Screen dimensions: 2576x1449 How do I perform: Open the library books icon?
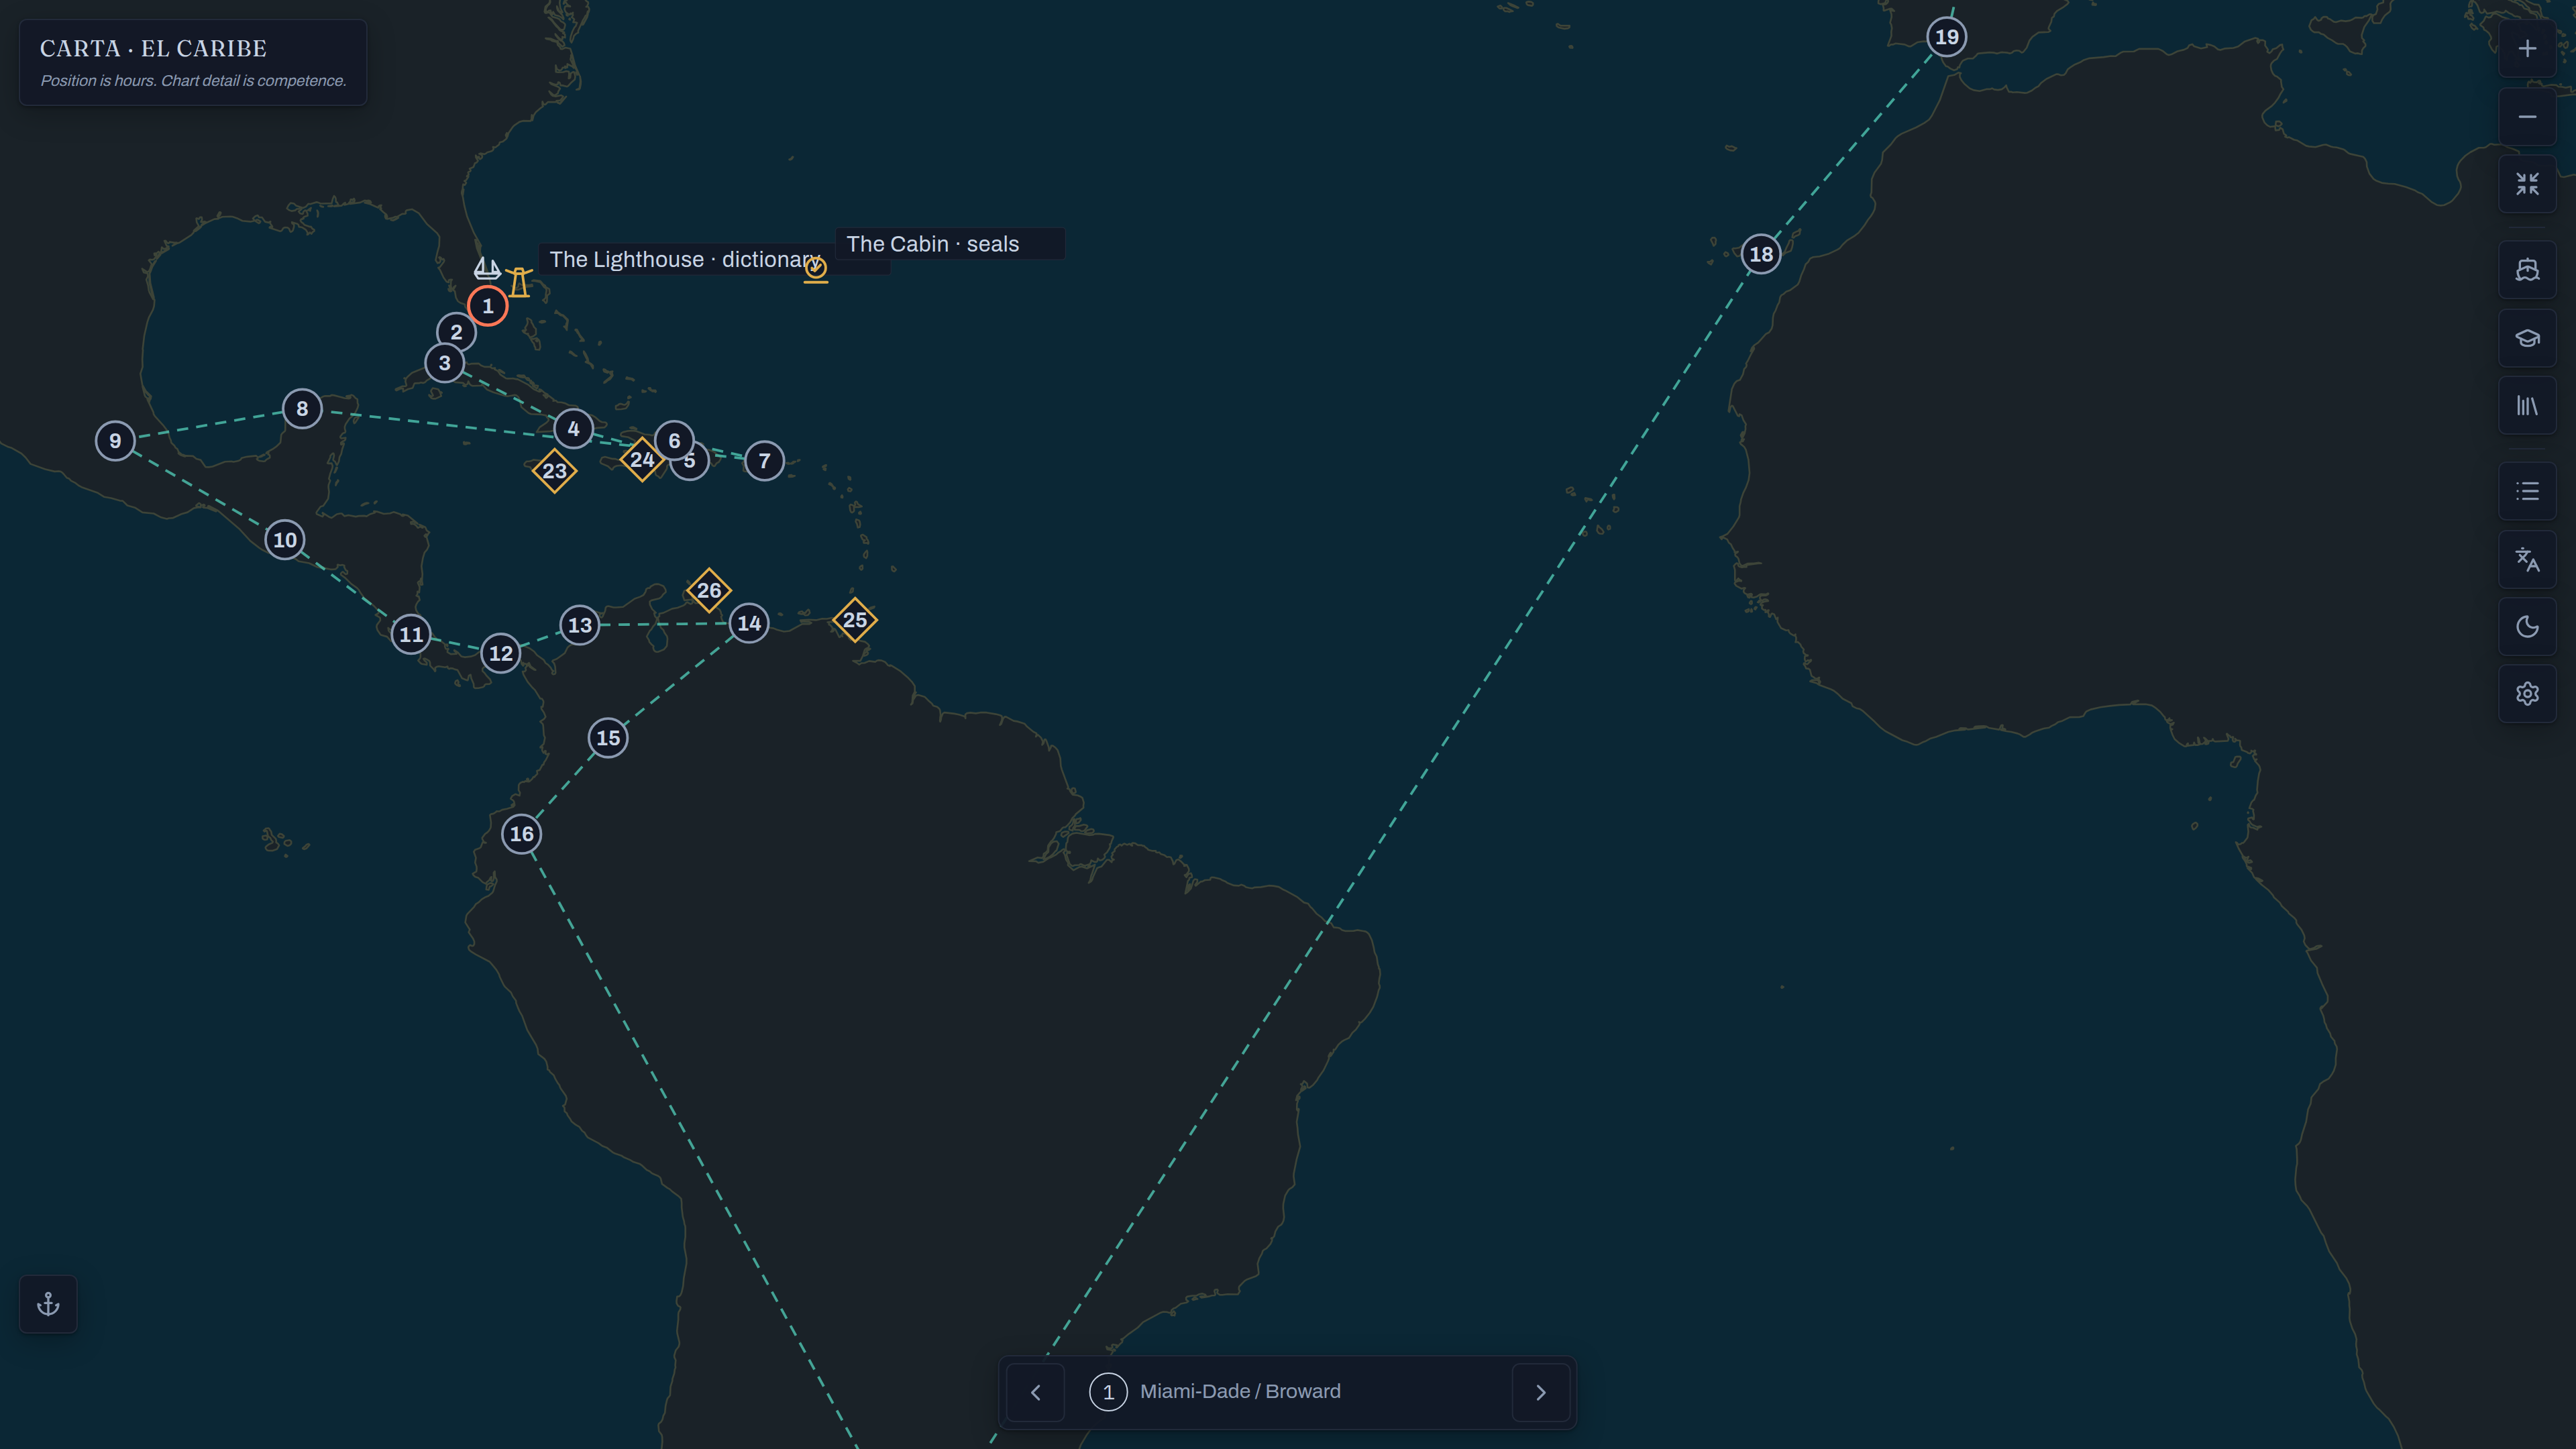[2527, 406]
